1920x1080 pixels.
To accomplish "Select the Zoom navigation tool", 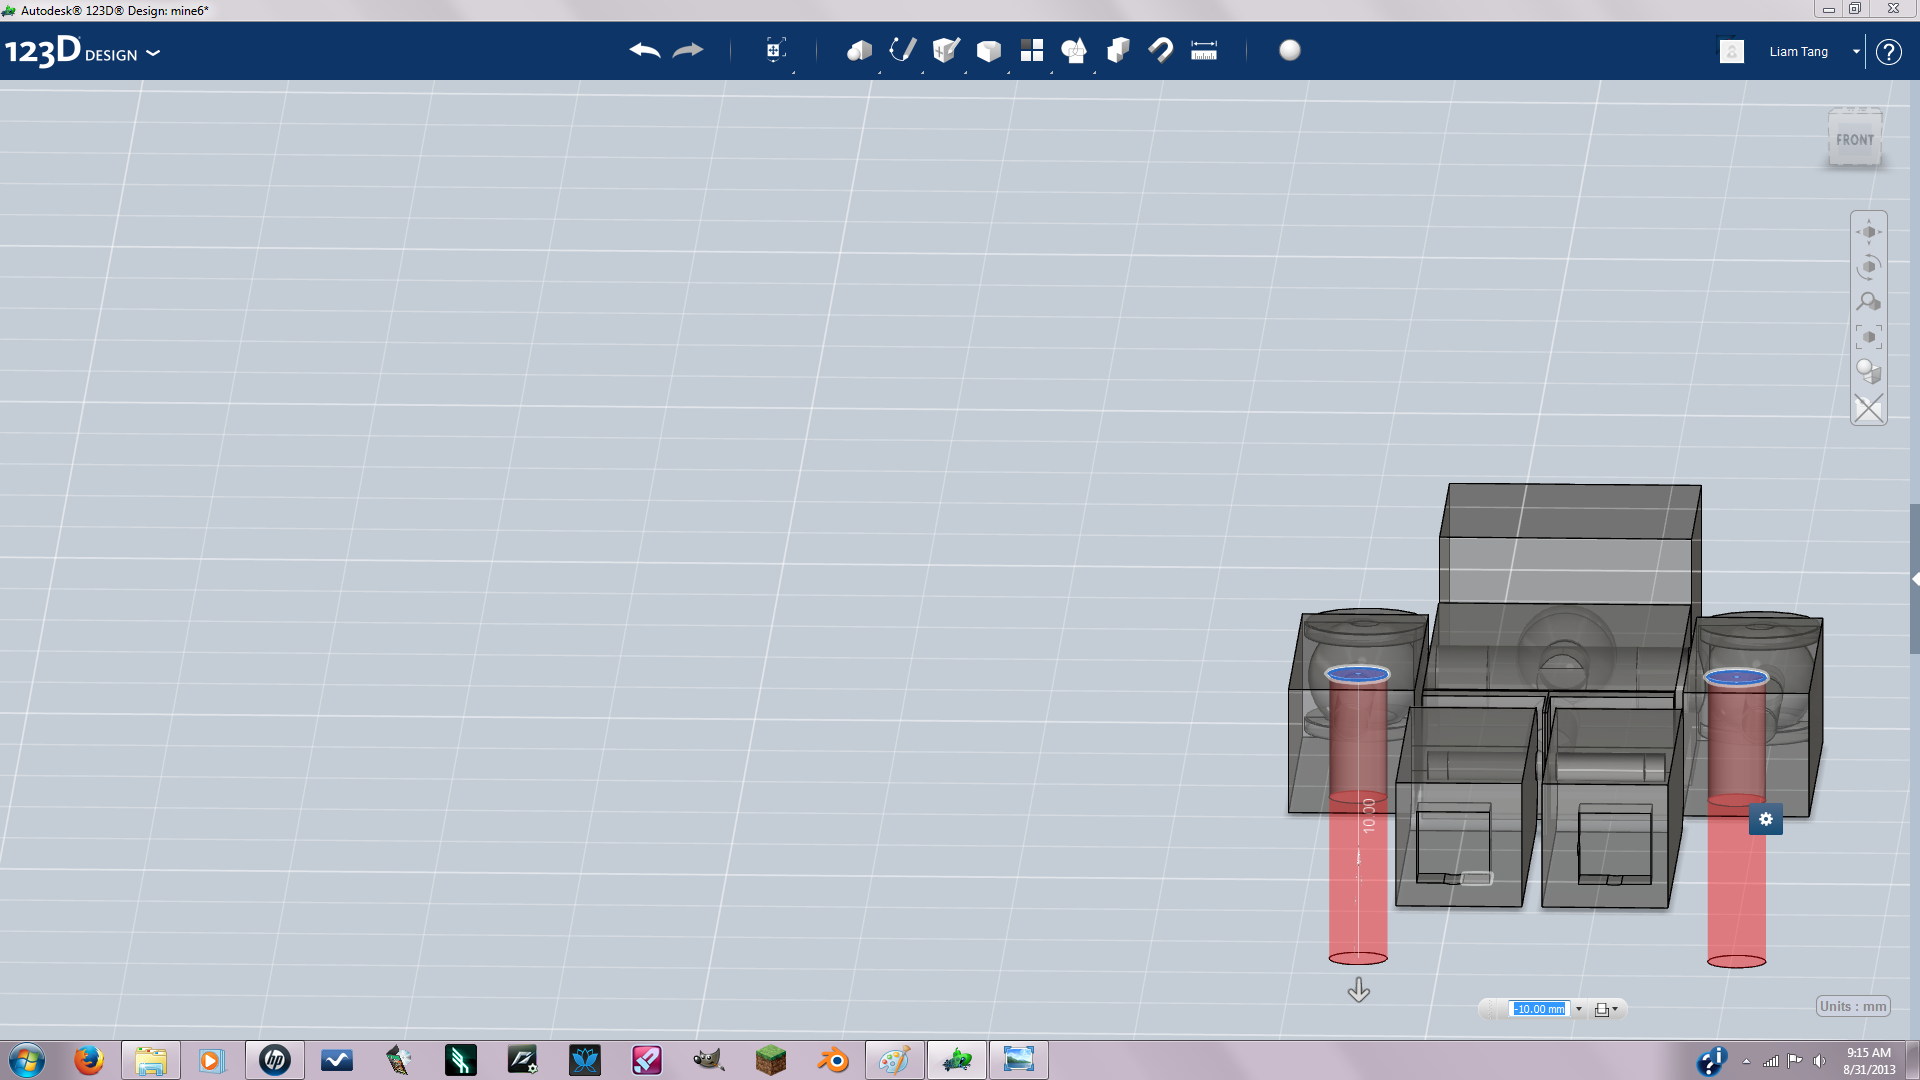I will 1868,302.
